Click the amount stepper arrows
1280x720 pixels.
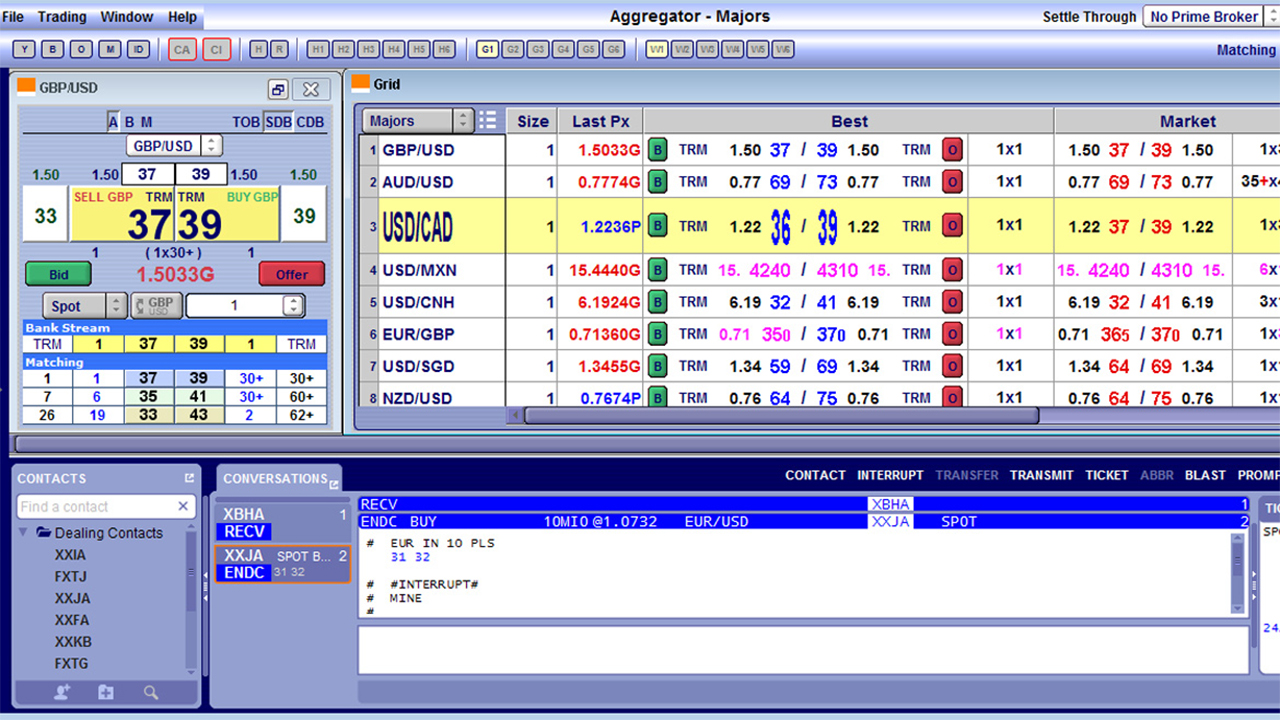pos(293,306)
